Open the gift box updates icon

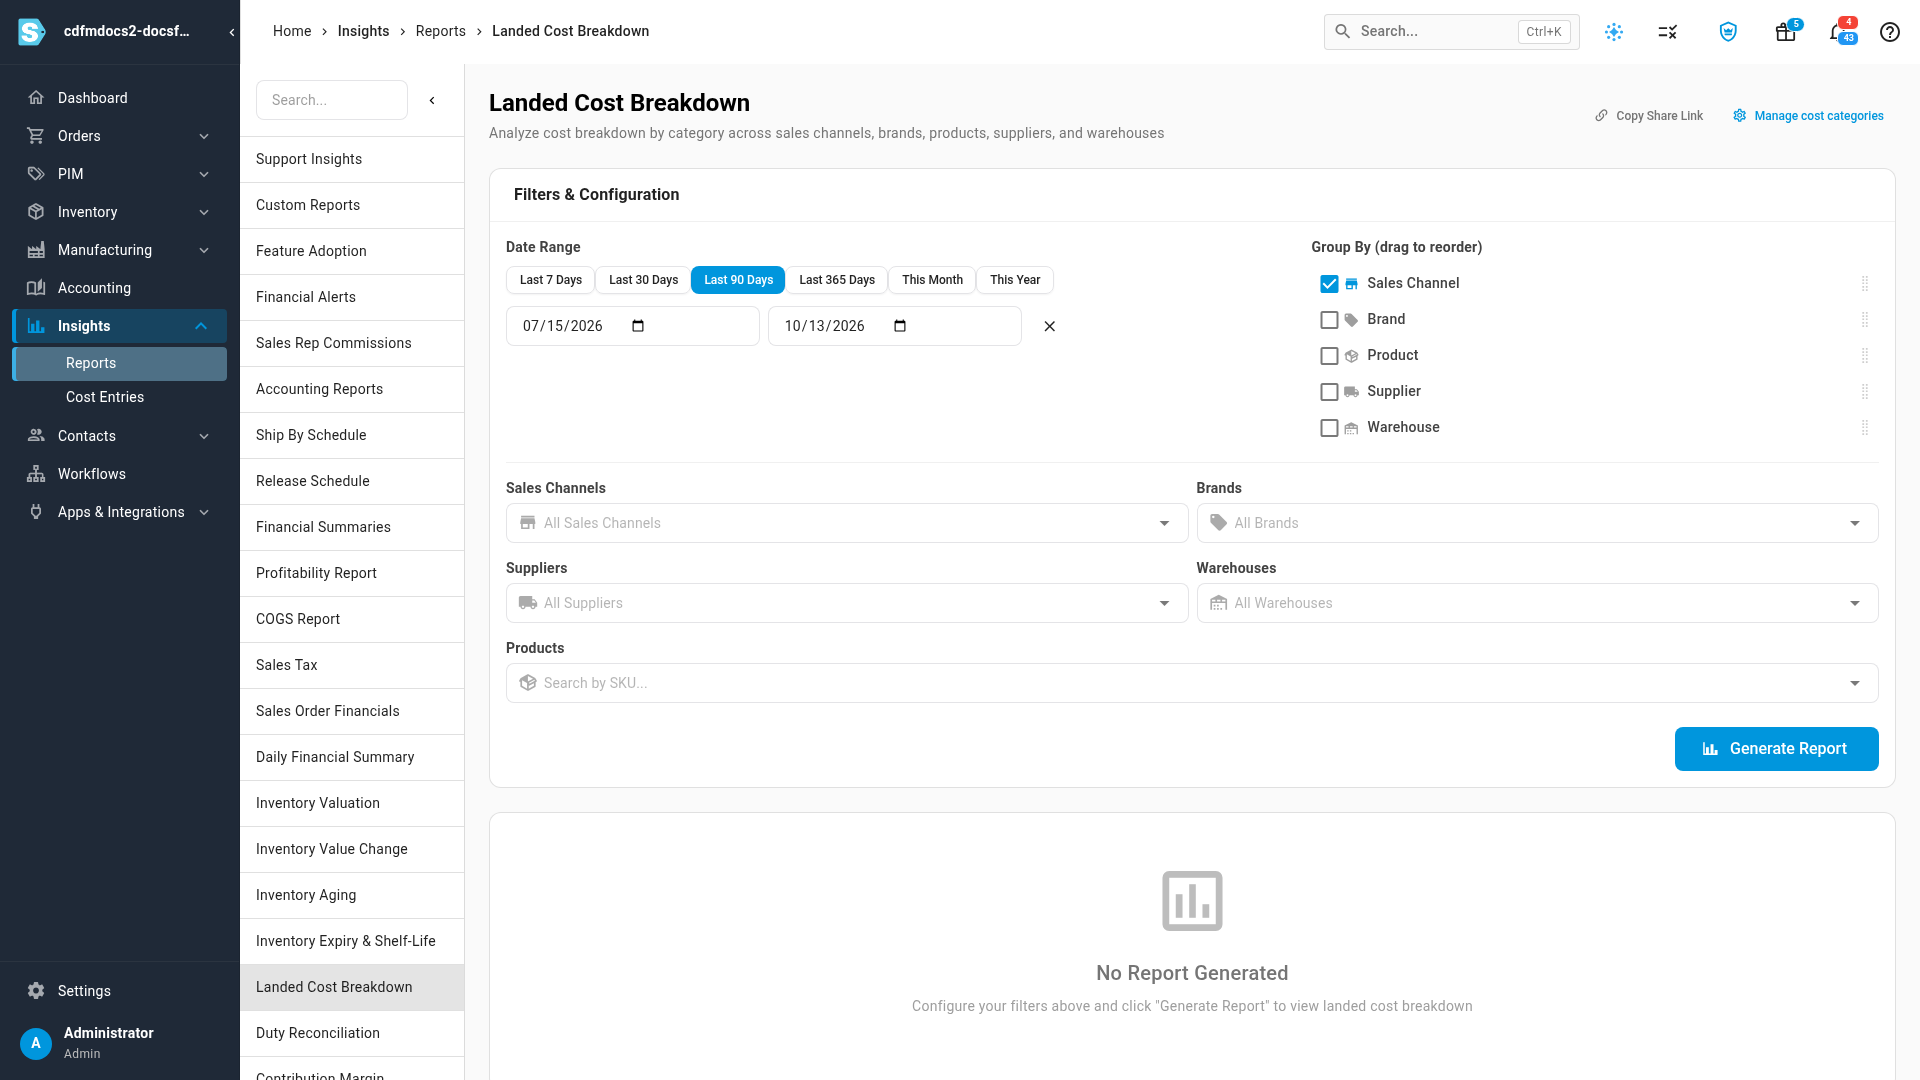[x=1785, y=32]
